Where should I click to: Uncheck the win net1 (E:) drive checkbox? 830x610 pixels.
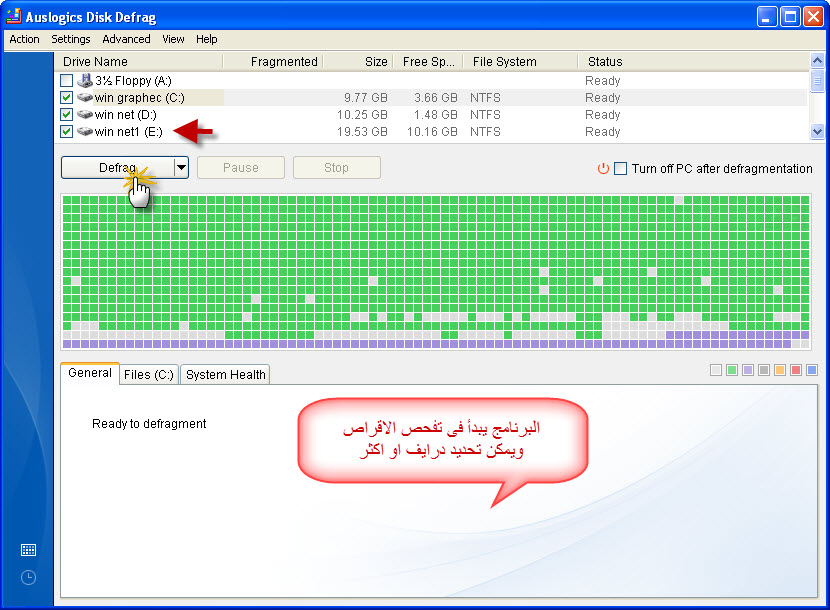[66, 131]
